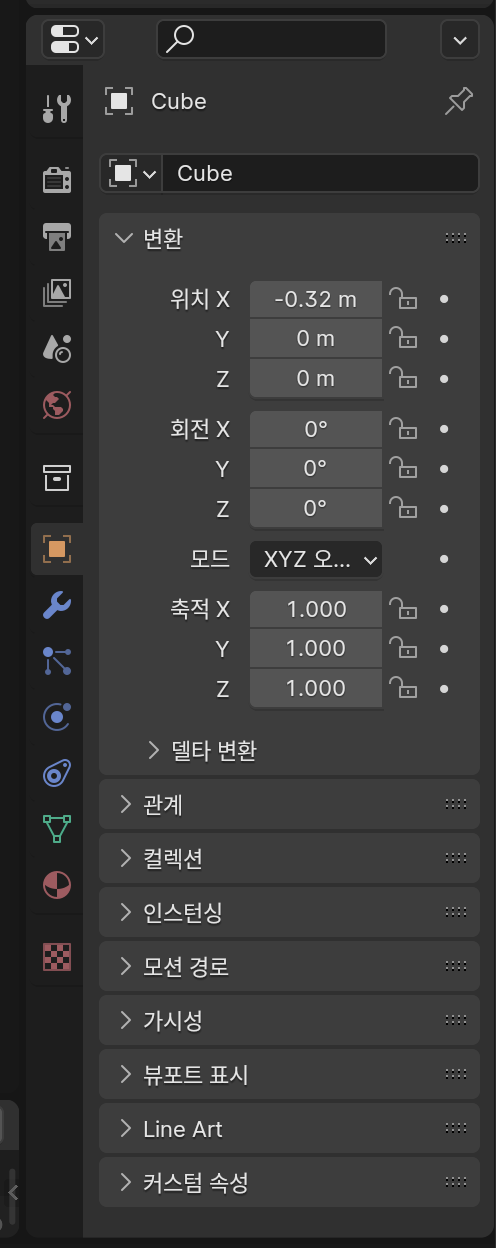
Task: Toggle lock for 위치 Y
Action: (x=402, y=338)
